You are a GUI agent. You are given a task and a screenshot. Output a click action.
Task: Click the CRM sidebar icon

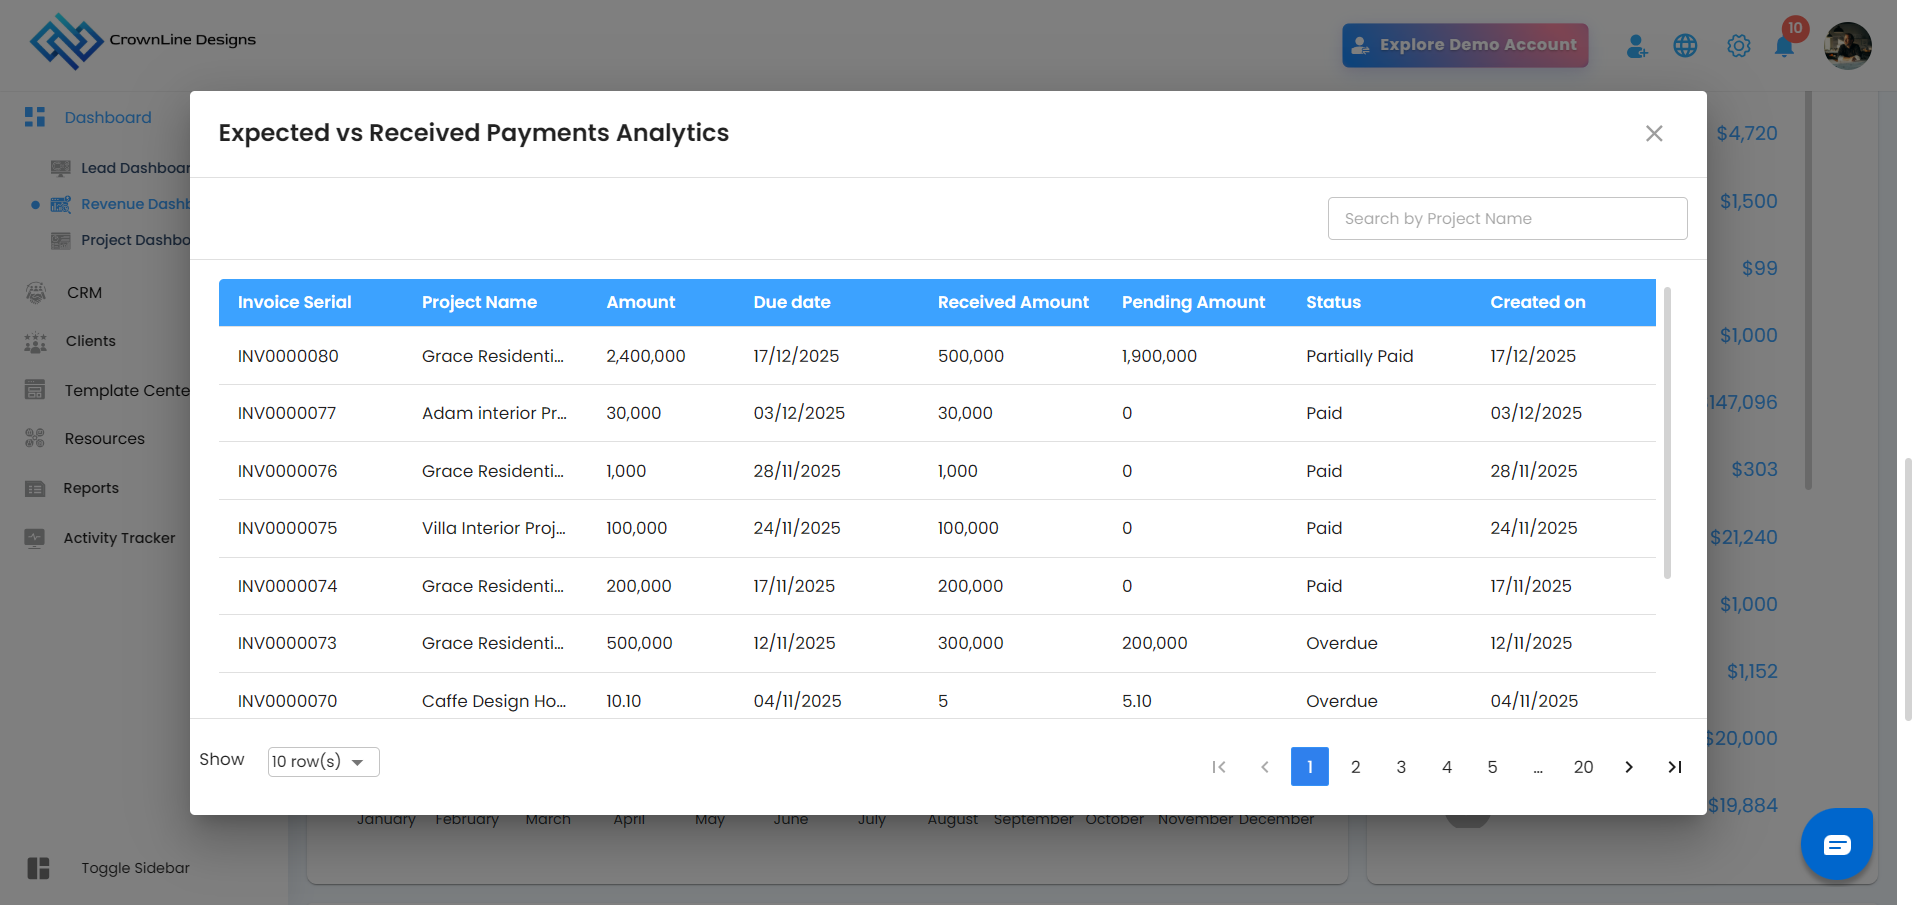36,292
